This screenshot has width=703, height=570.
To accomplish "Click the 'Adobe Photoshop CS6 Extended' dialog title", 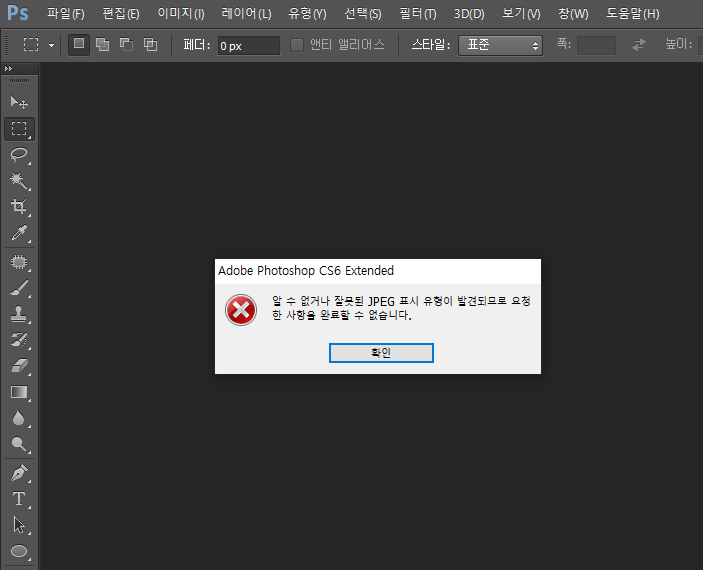I will [x=306, y=271].
